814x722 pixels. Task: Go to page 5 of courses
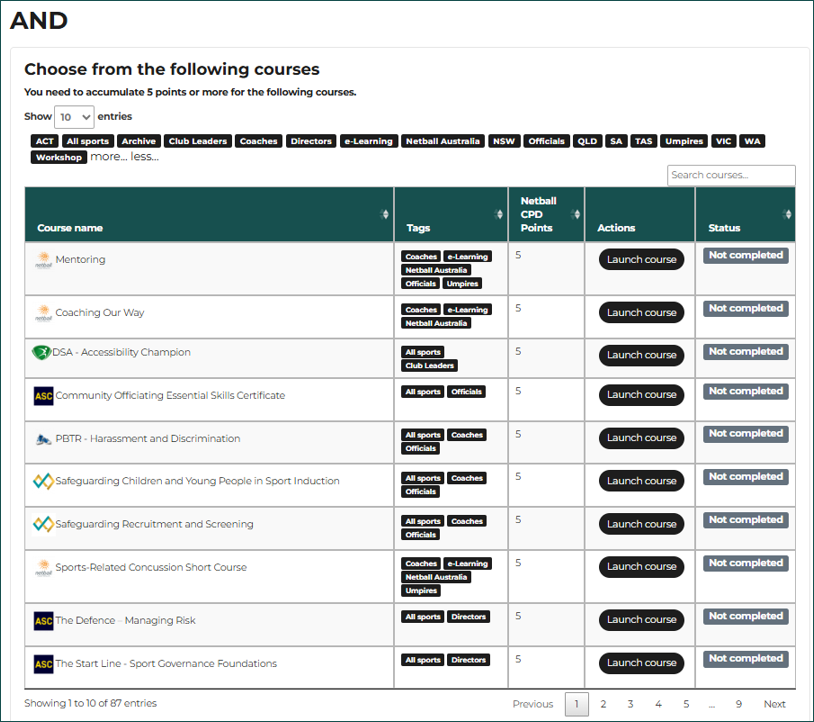[x=686, y=704]
